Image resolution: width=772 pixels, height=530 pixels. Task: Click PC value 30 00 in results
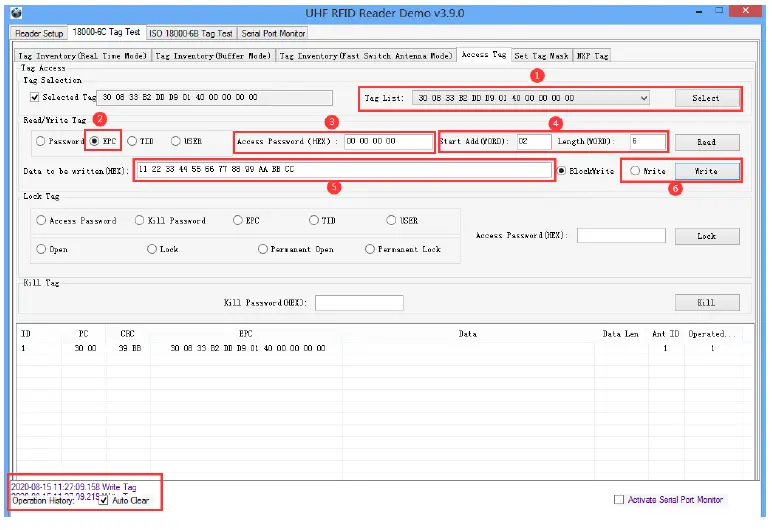coord(85,348)
